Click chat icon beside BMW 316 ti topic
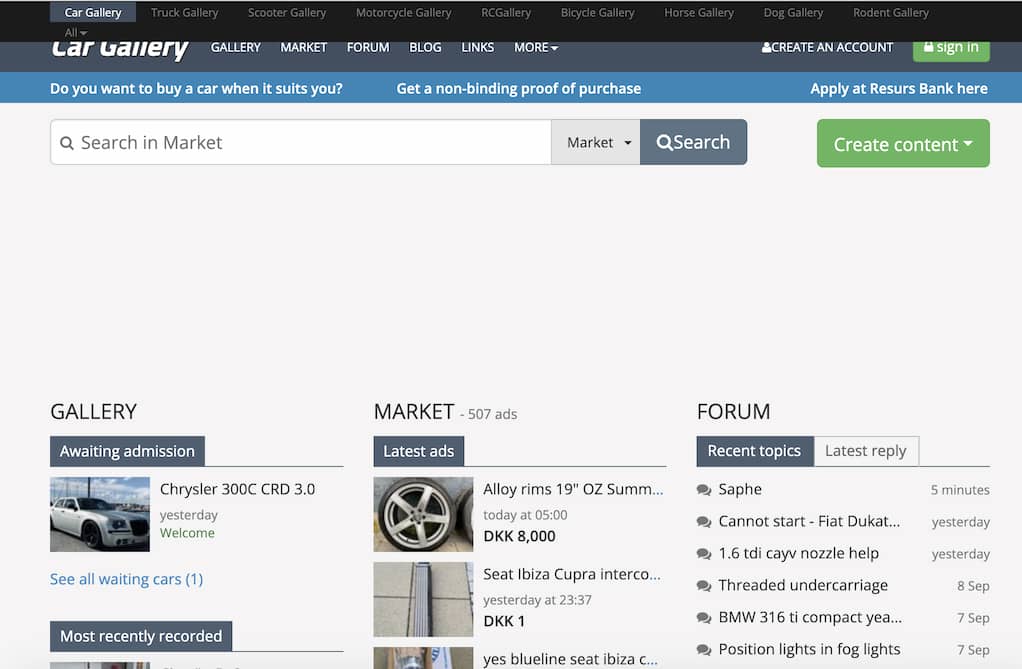1022x669 pixels. pos(704,618)
